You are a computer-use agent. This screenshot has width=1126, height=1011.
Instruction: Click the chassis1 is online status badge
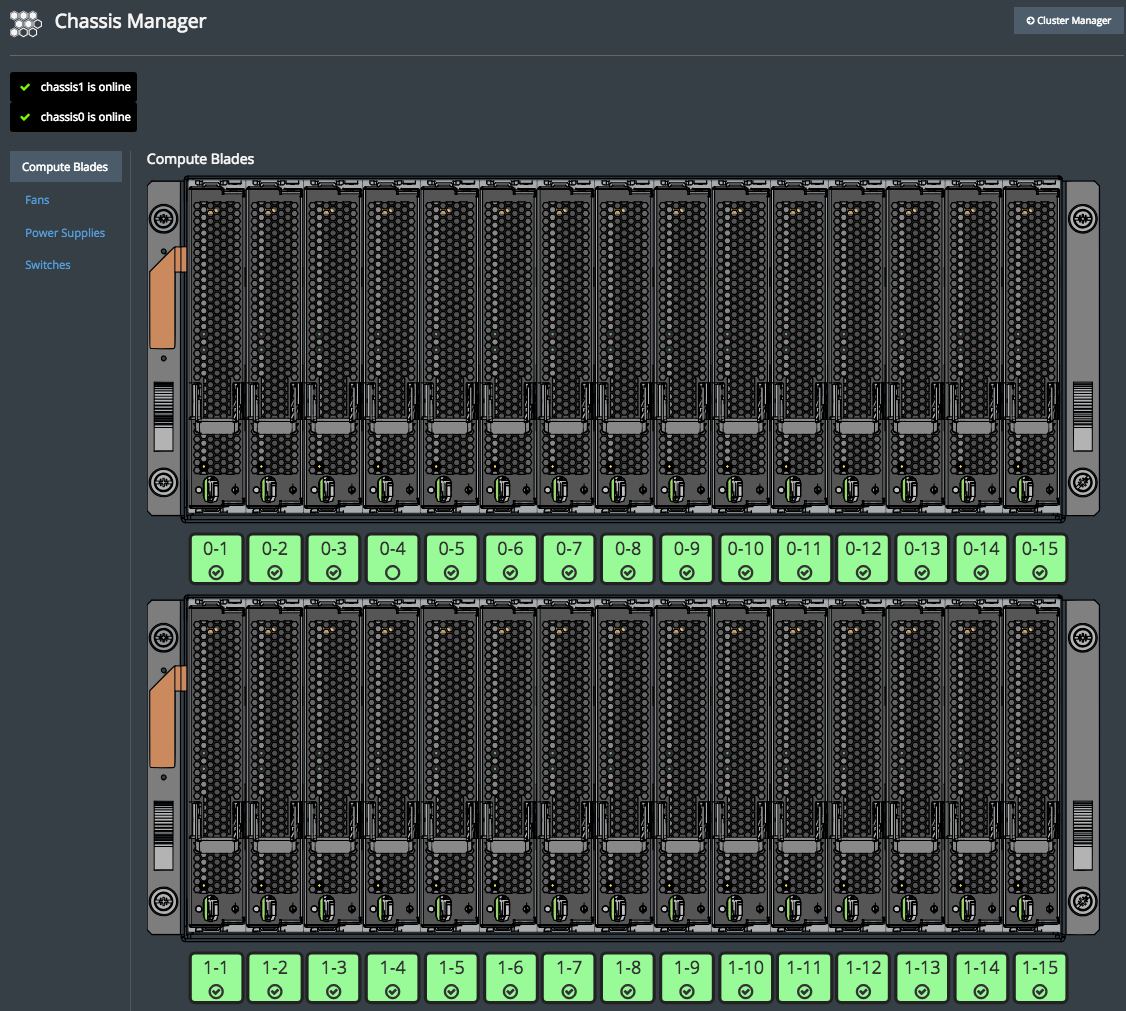click(x=74, y=87)
